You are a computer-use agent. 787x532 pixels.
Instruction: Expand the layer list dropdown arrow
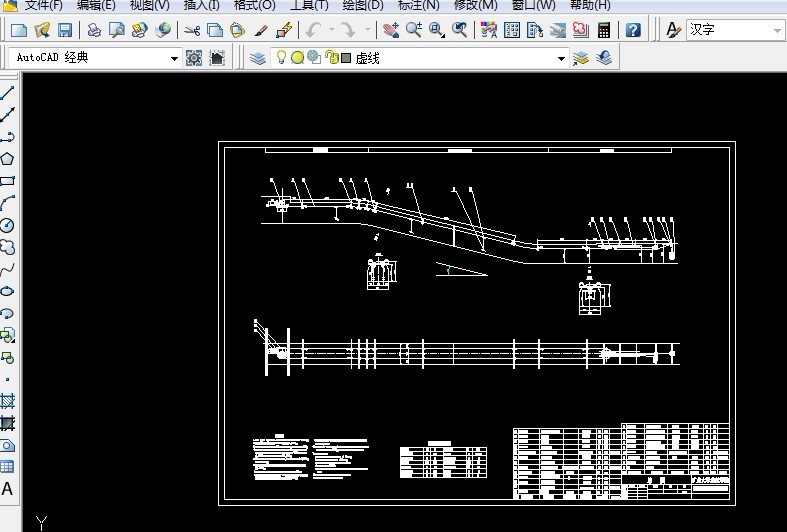561,59
